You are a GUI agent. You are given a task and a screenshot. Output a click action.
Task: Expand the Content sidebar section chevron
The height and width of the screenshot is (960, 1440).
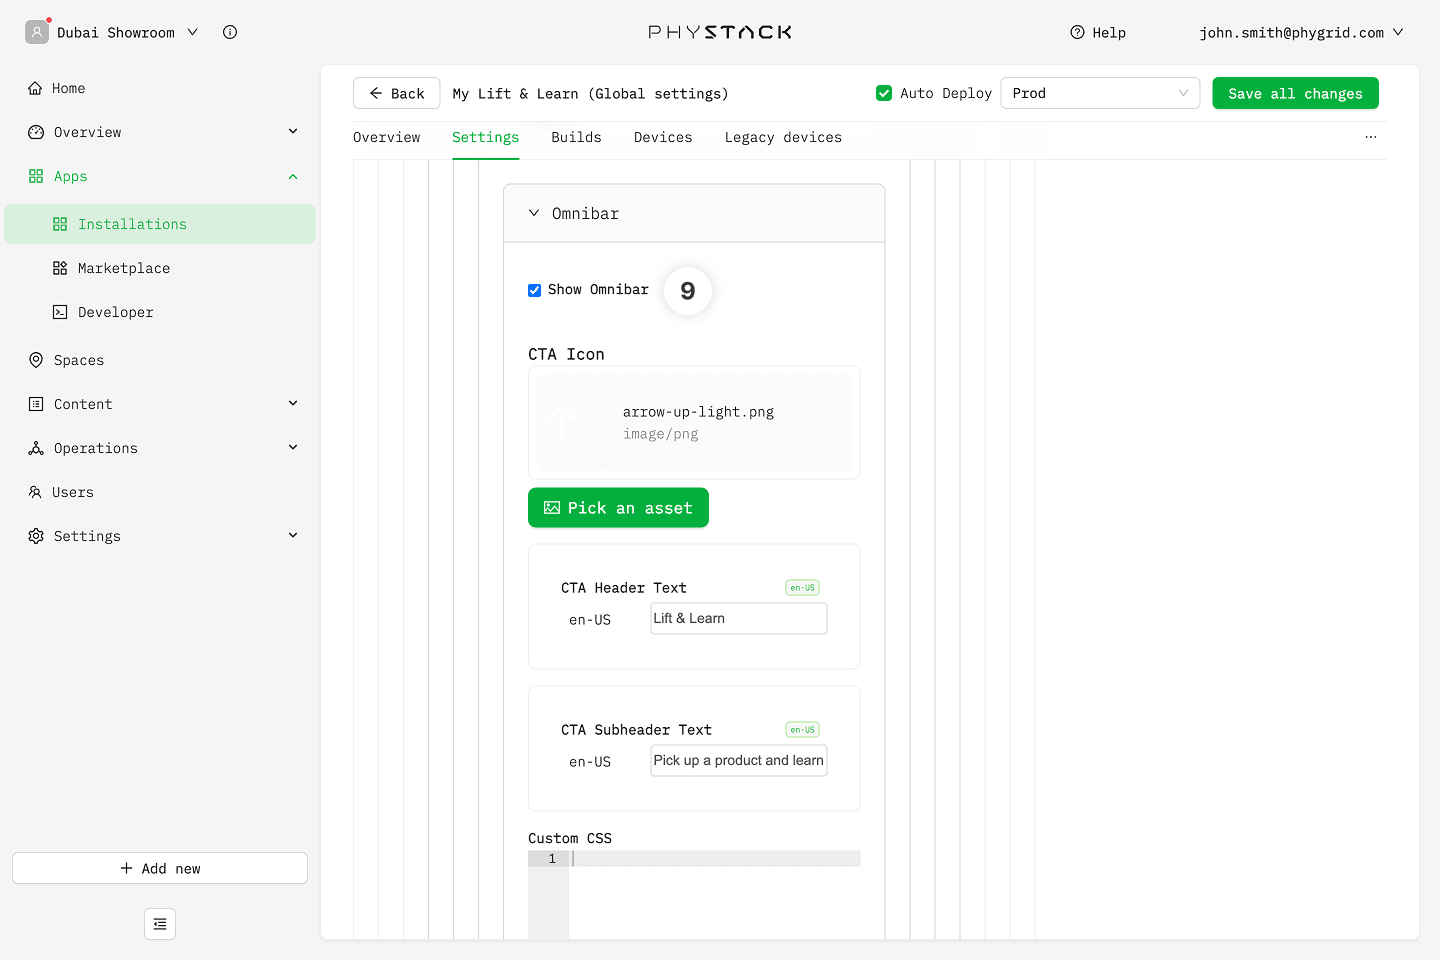[293, 403]
